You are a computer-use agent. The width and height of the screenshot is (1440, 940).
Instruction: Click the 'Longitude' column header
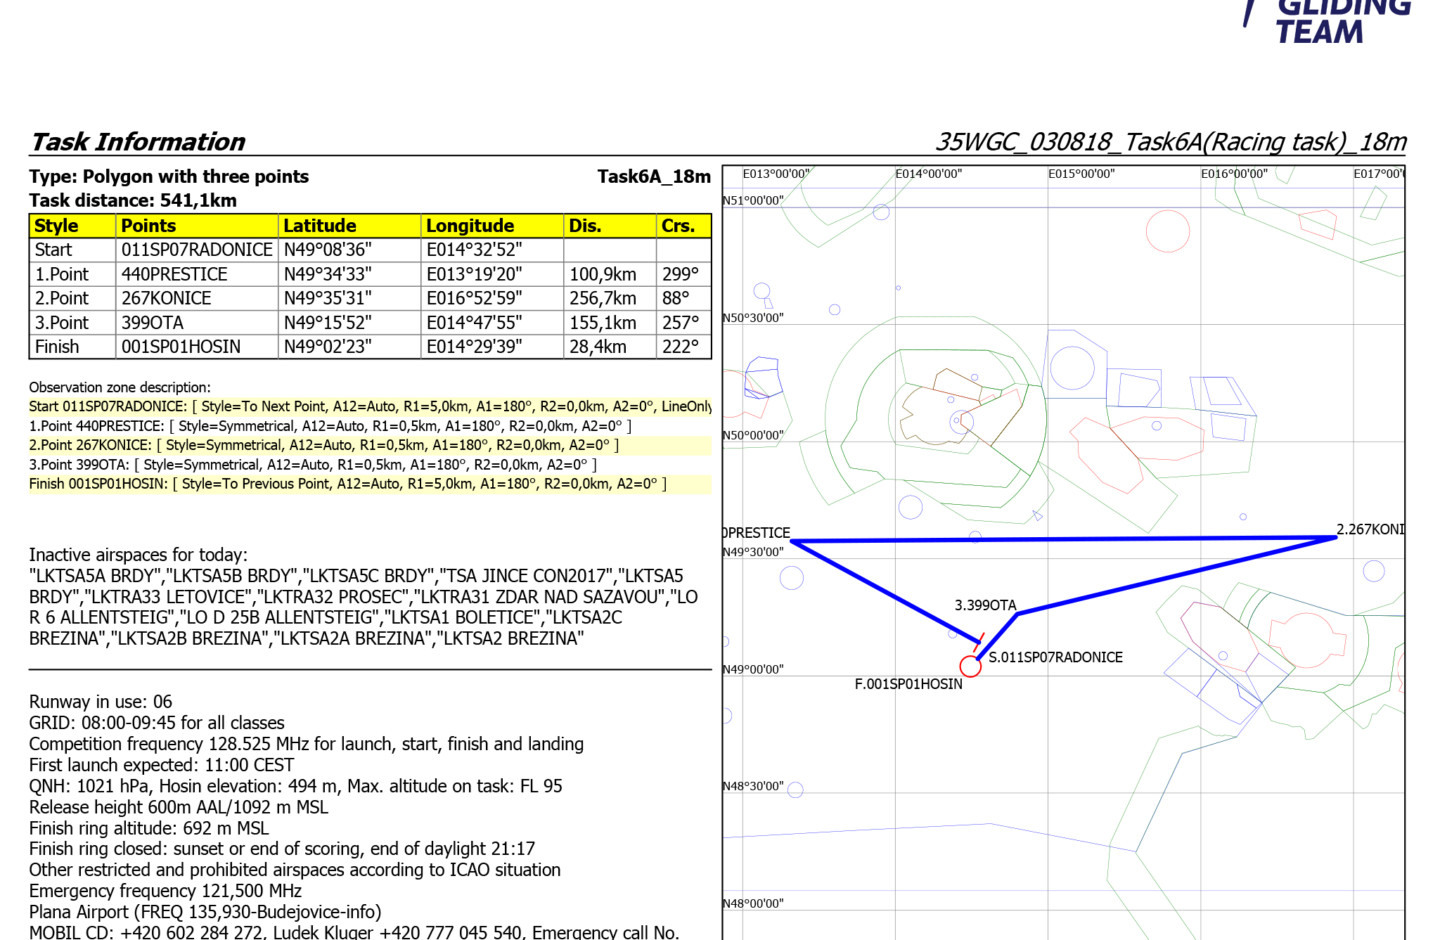click(x=469, y=226)
